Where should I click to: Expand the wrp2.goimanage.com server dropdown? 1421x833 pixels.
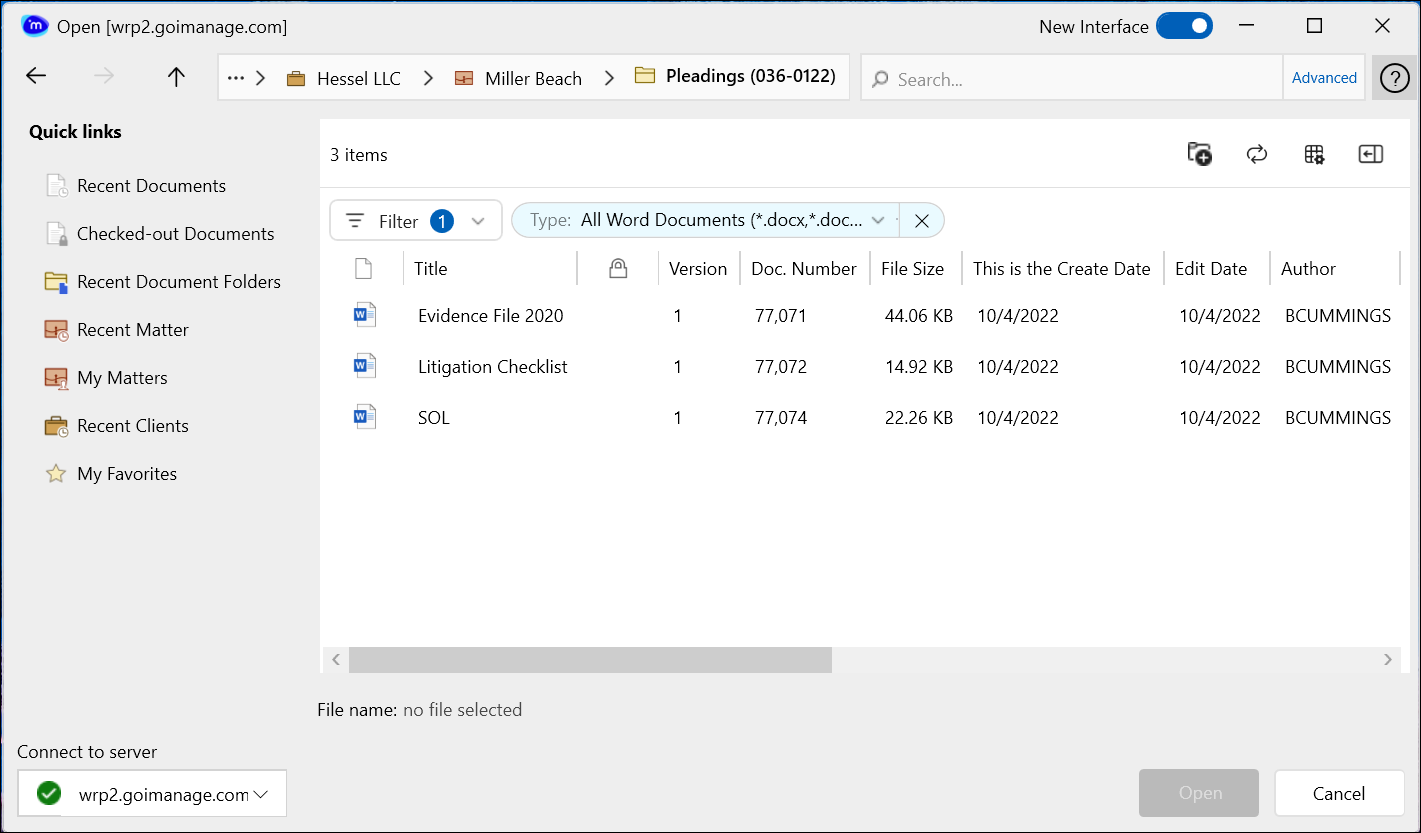[x=262, y=793]
